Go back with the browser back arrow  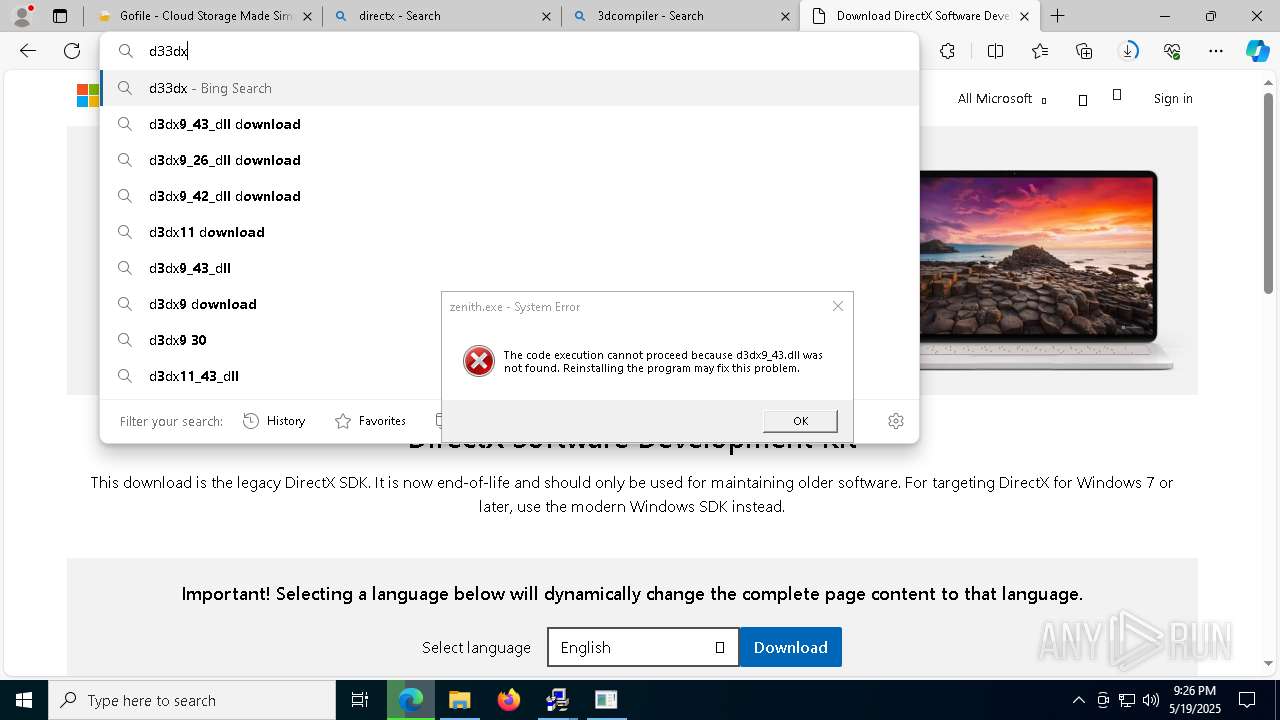coord(28,51)
